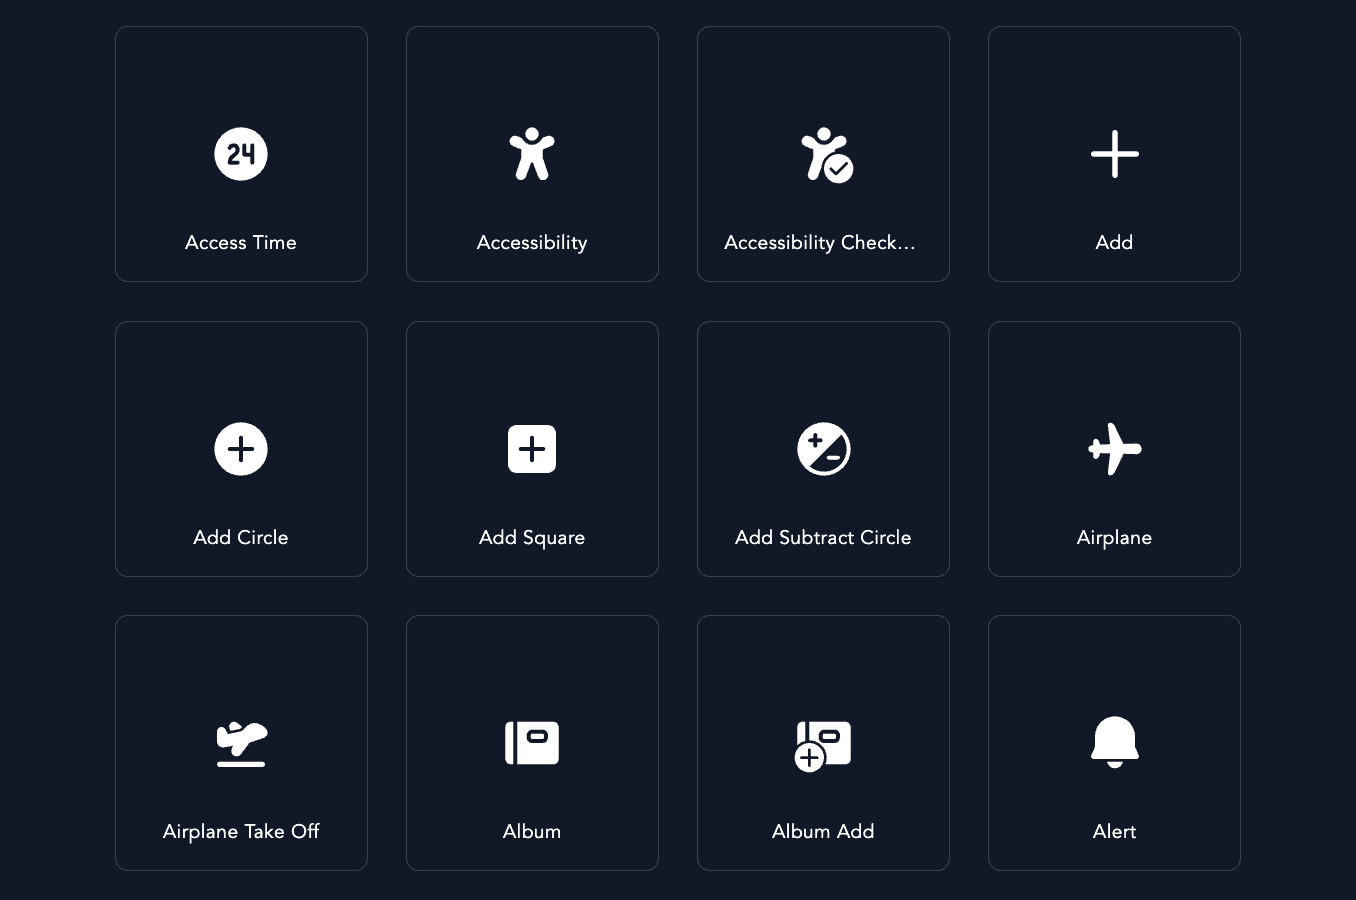This screenshot has height=900, width=1356.
Task: Click the Access Time label text
Action: click(x=241, y=242)
